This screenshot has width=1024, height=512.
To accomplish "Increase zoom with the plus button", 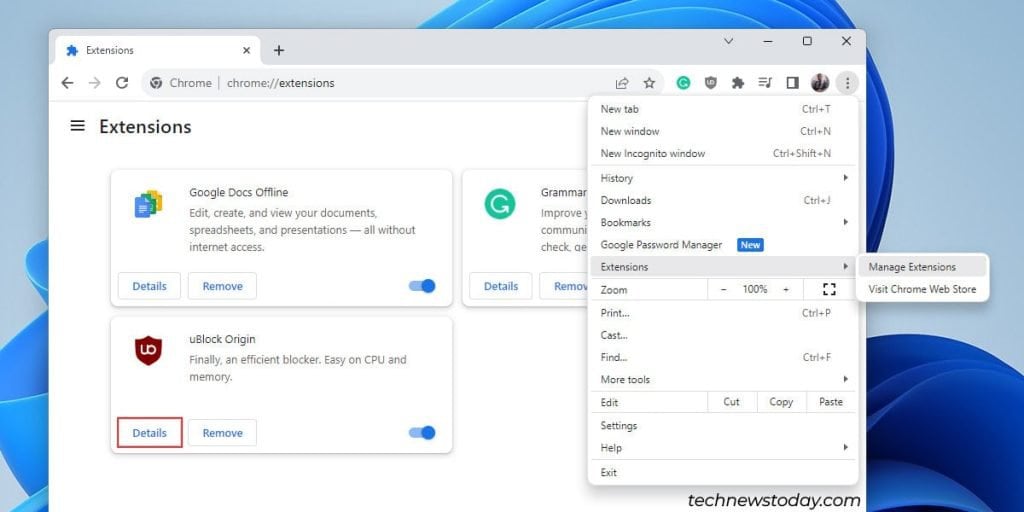I will (786, 289).
